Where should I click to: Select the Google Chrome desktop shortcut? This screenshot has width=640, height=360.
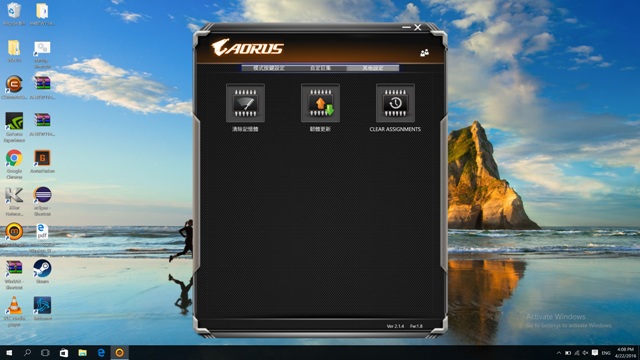coord(14,164)
